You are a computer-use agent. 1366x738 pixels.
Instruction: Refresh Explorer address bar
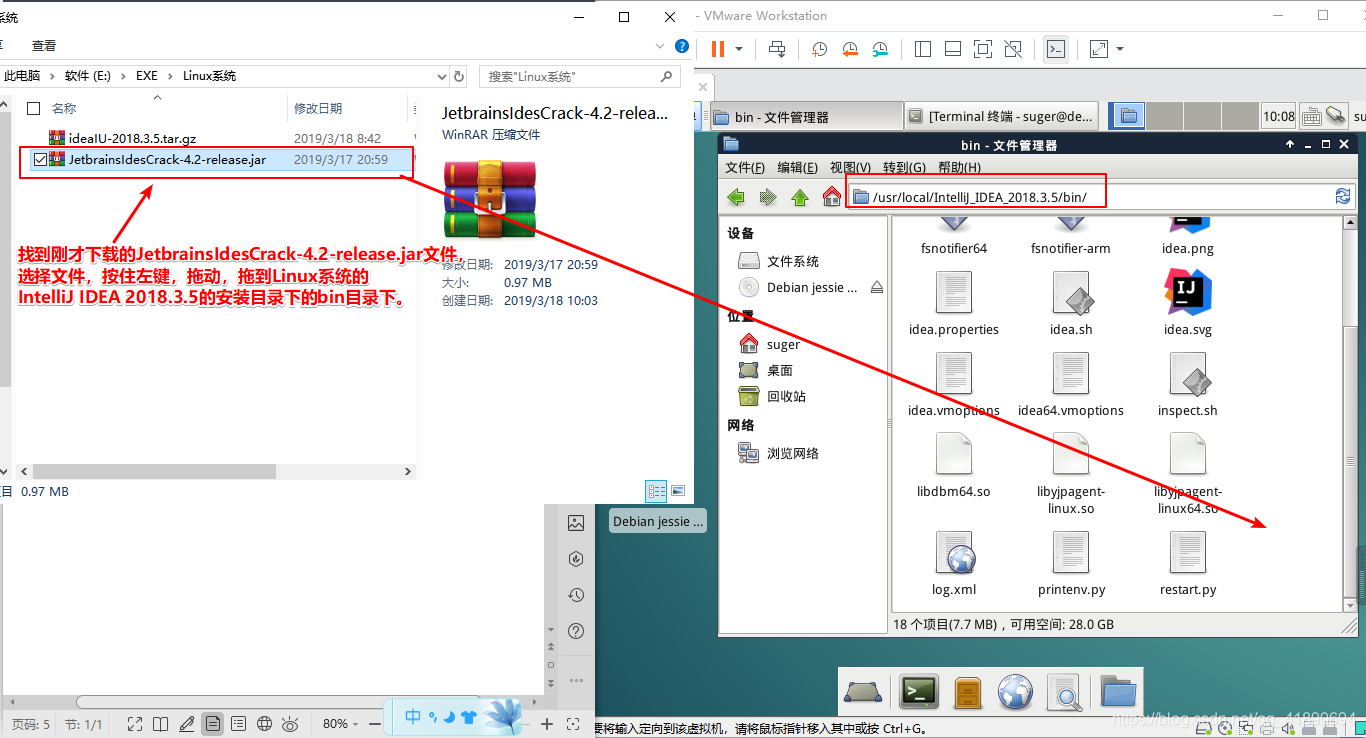[x=459, y=76]
